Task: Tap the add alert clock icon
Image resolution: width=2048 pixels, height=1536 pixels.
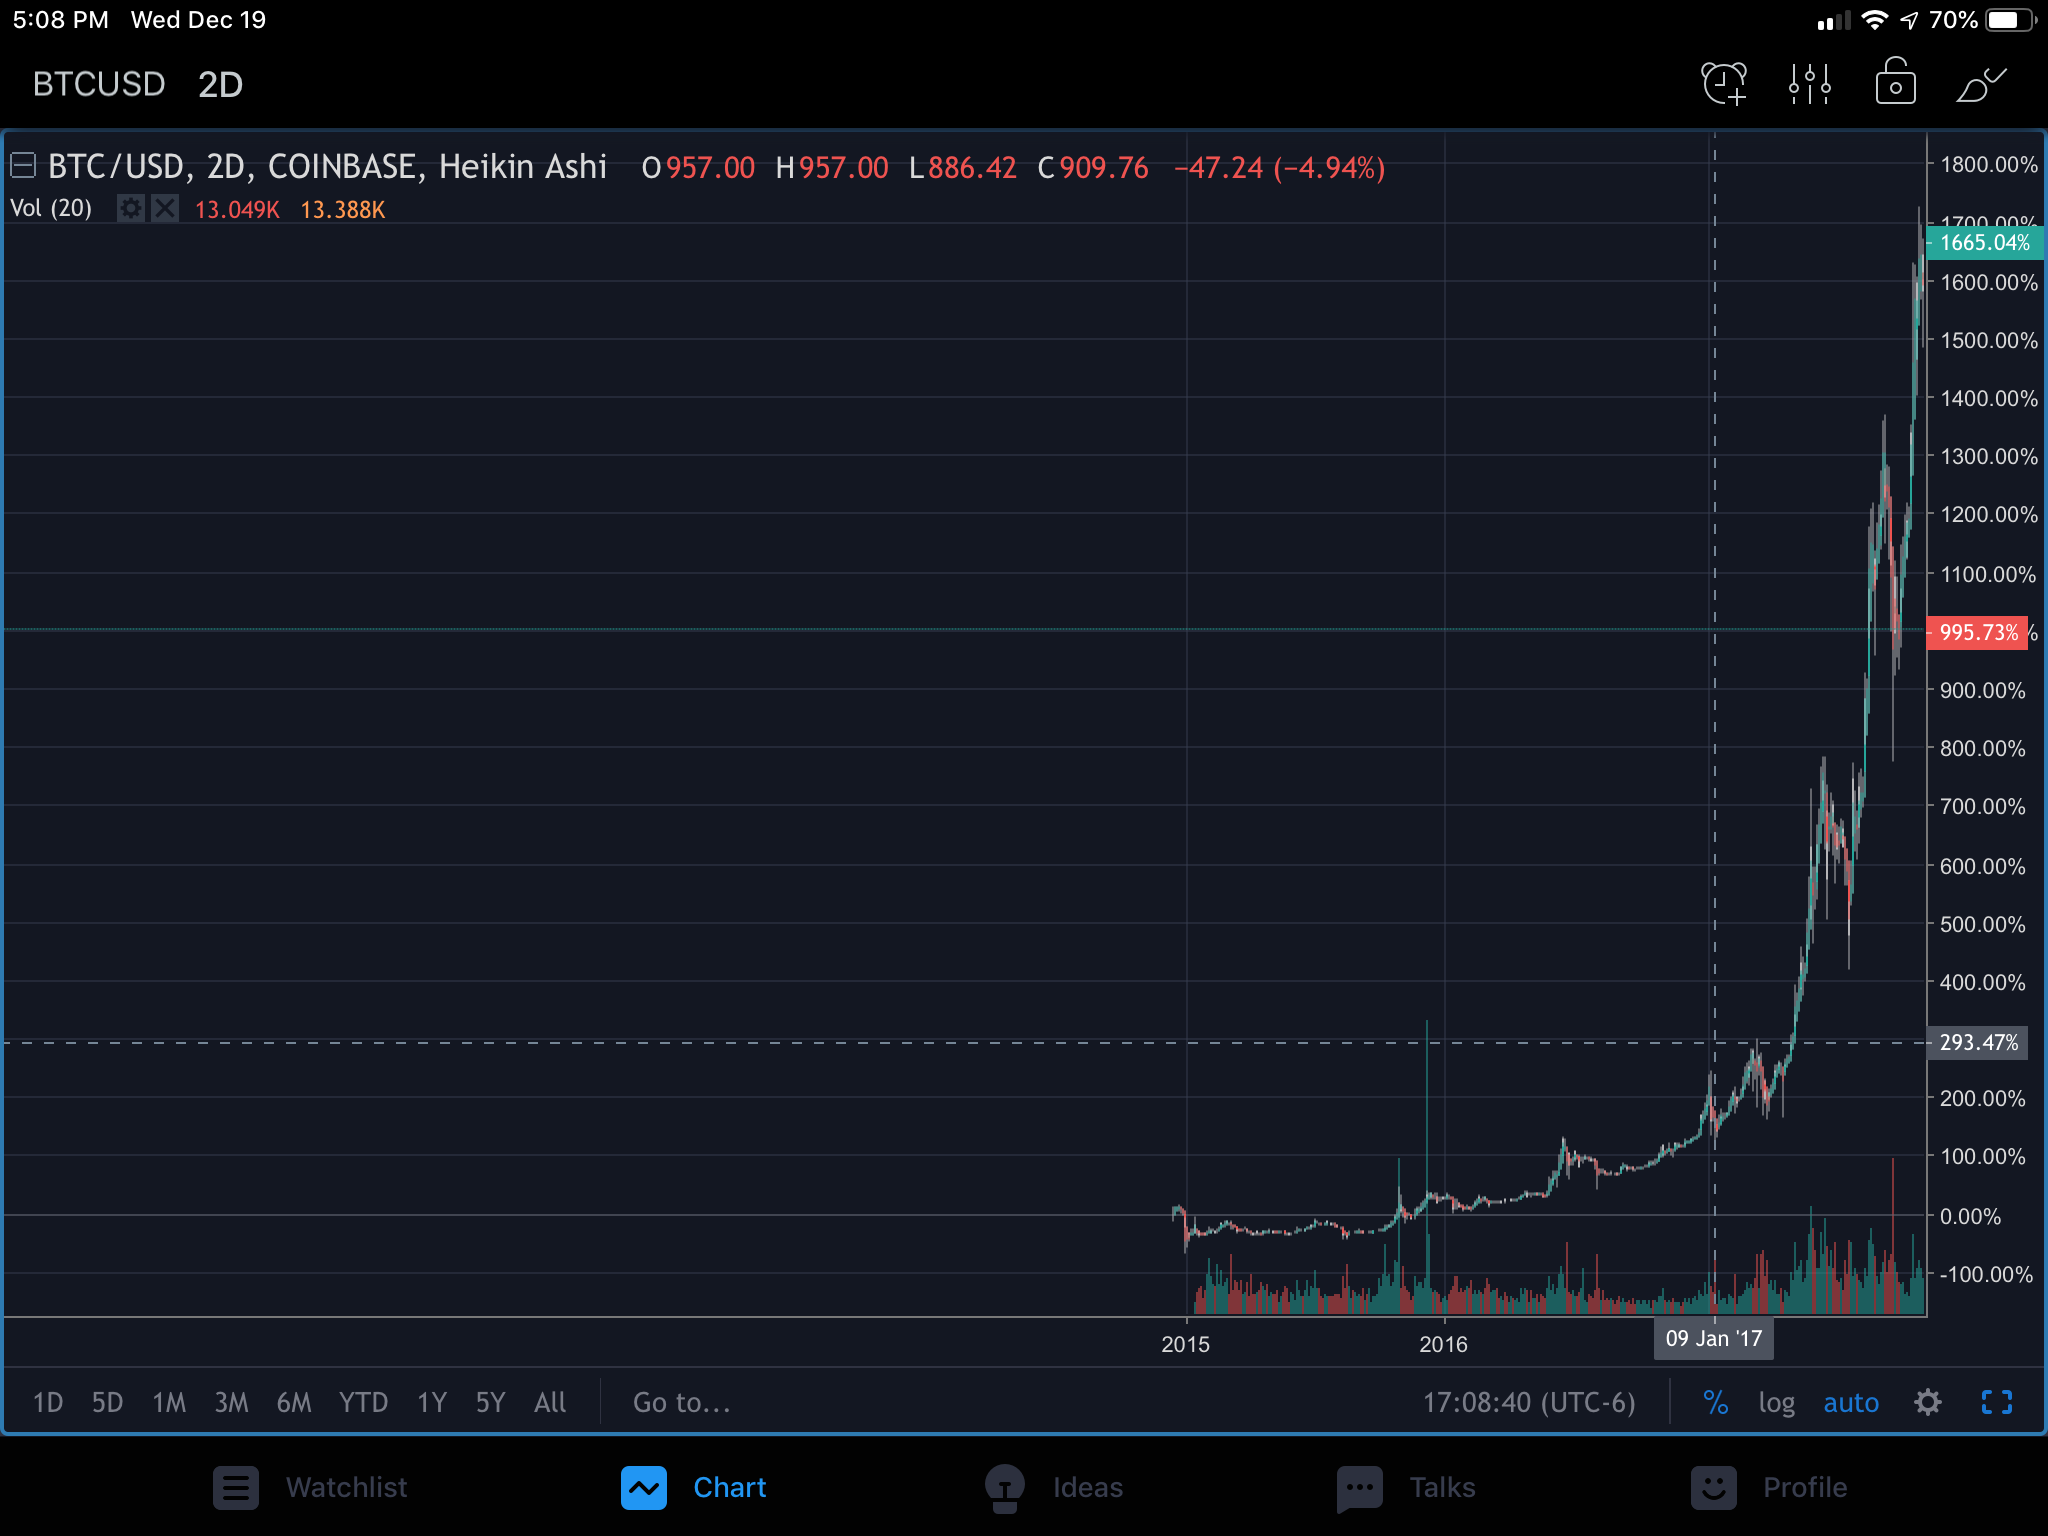Action: click(x=1724, y=84)
